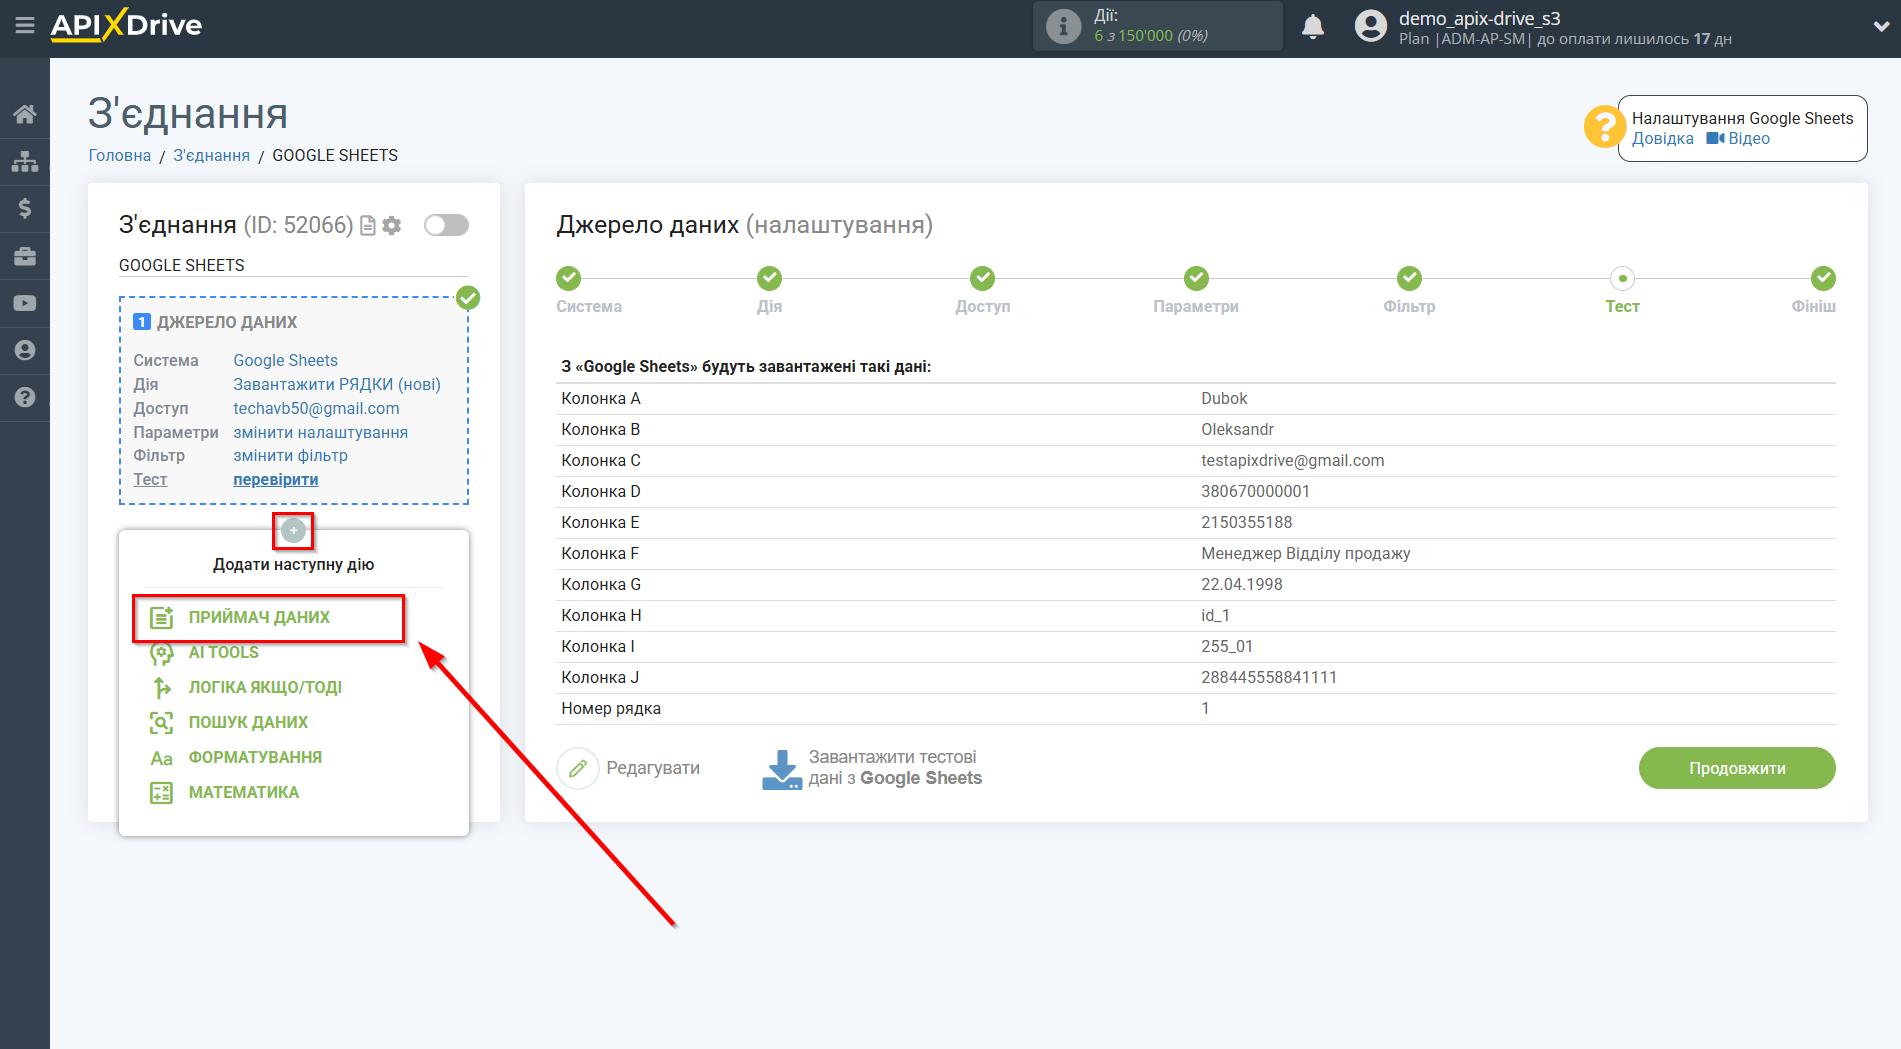Click the Редагувати edit button
1901x1049 pixels.
click(x=629, y=768)
